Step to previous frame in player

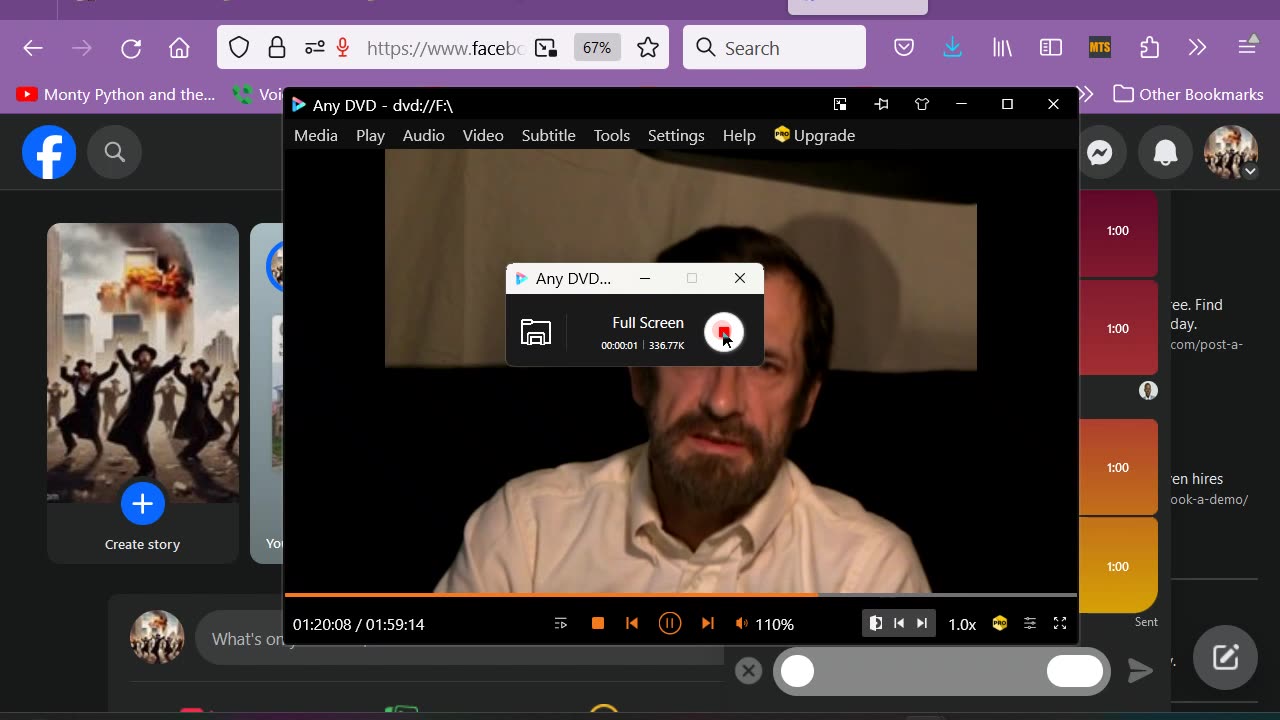(899, 623)
